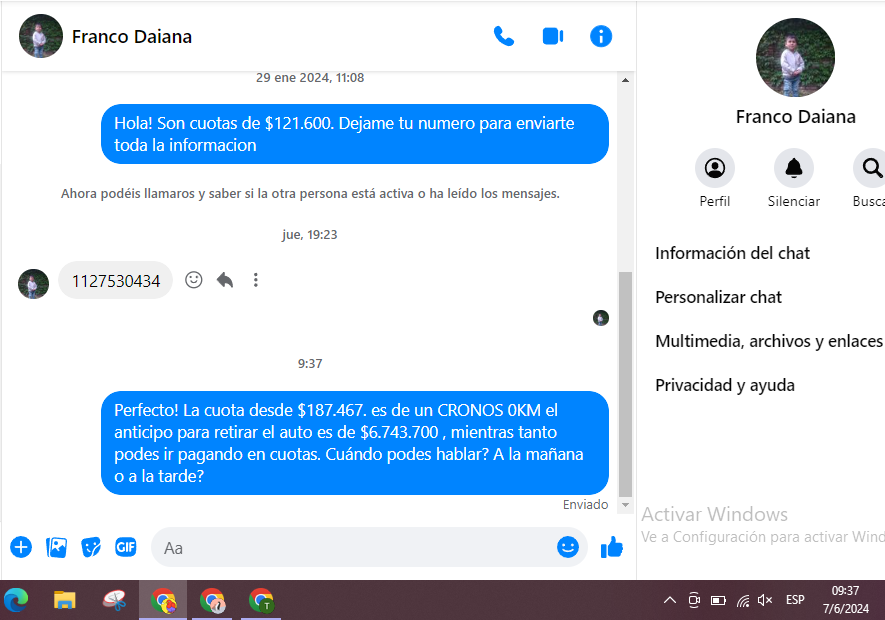This screenshot has width=885, height=620.
Task: Expand Personalizar chat section
Action: [718, 297]
